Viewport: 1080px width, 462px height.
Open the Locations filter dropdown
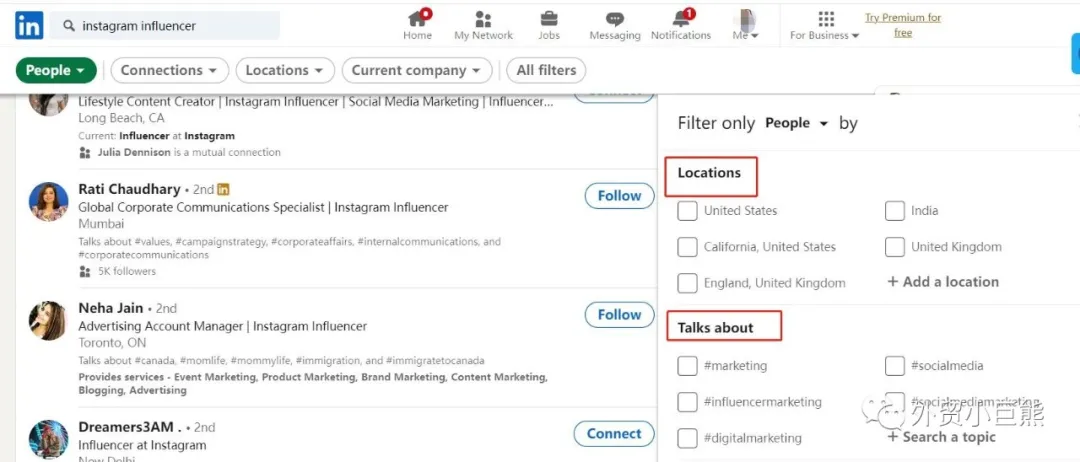(x=285, y=70)
